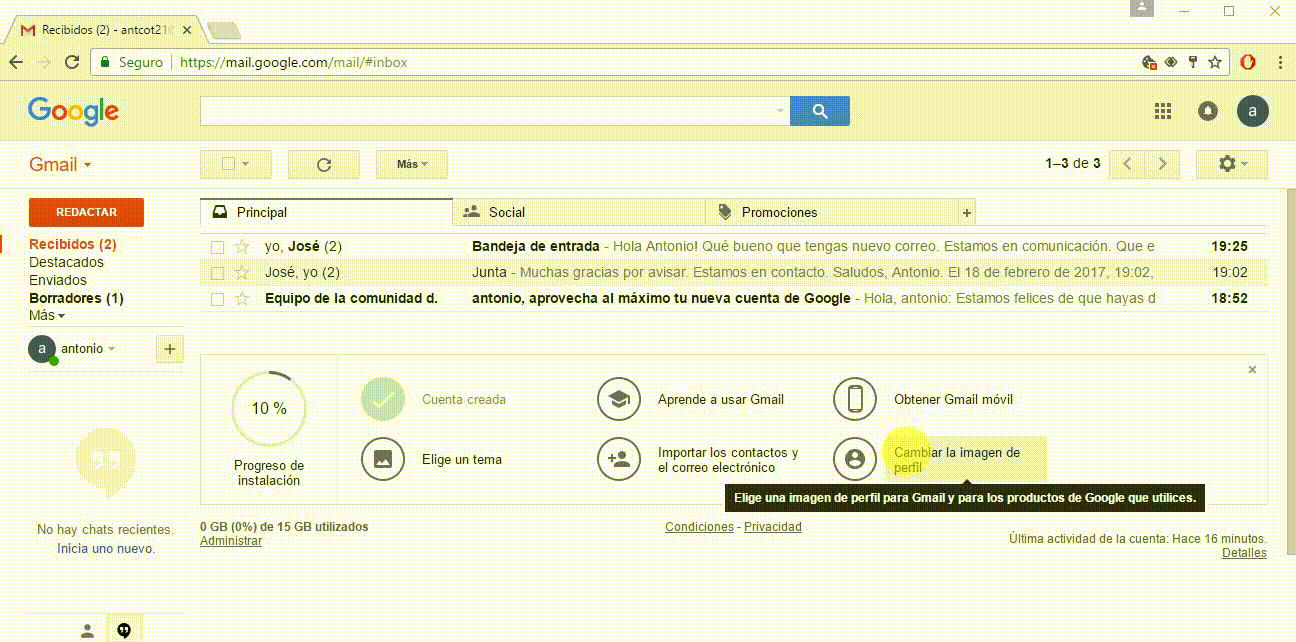The image size is (1296, 642).
Task: Open the Hangouts contacts person icon
Action: pos(88,630)
